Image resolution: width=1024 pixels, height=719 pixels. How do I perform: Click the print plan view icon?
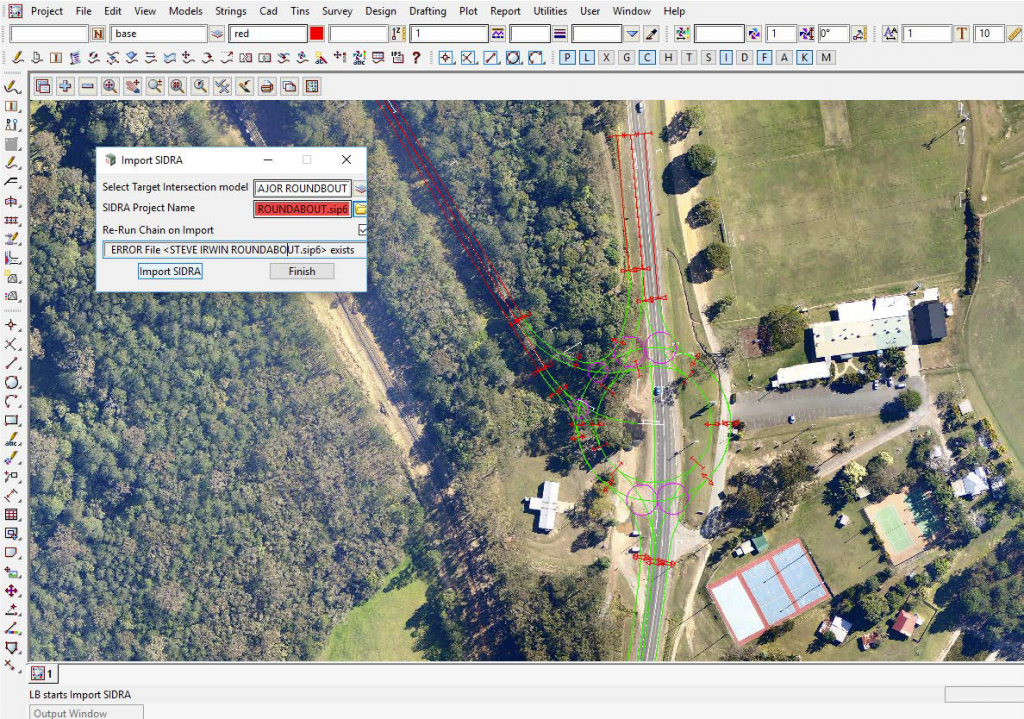click(267, 86)
